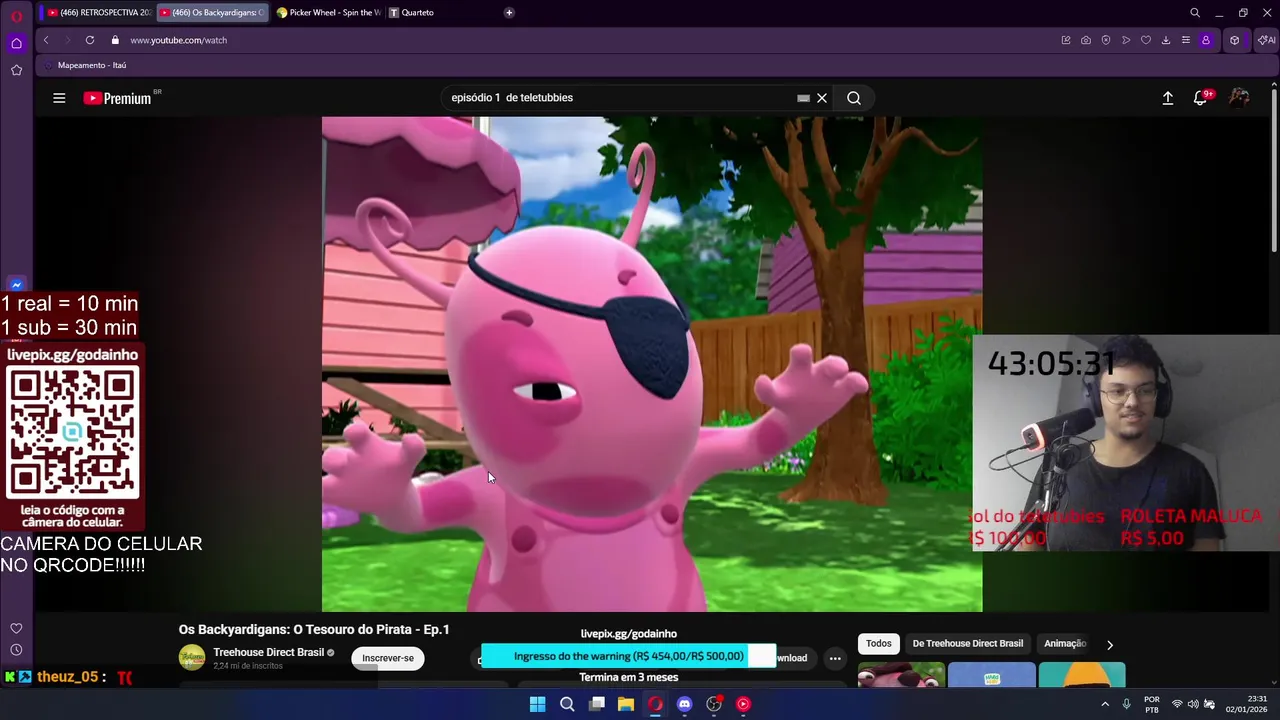
Task: Switch to Picker Wheel tab
Action: (328, 12)
